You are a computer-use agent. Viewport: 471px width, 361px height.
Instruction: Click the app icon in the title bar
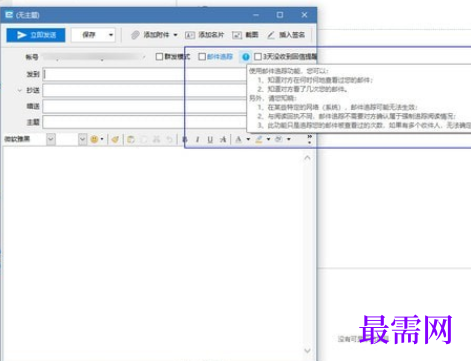click(9, 15)
